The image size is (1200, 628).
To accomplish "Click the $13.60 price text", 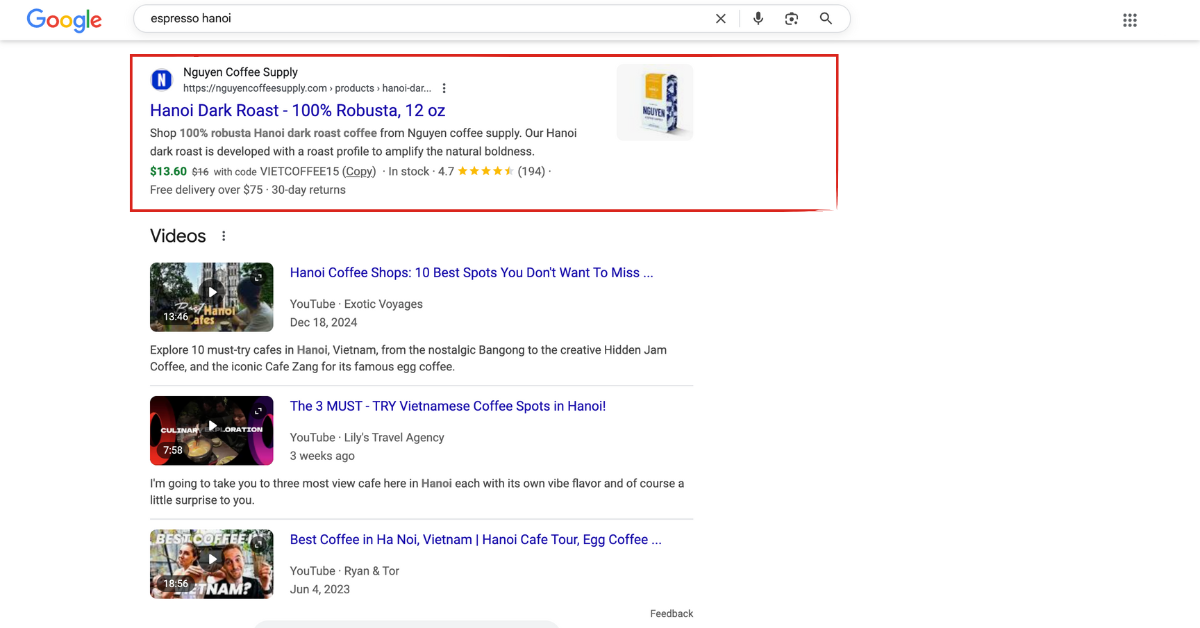I will point(168,171).
